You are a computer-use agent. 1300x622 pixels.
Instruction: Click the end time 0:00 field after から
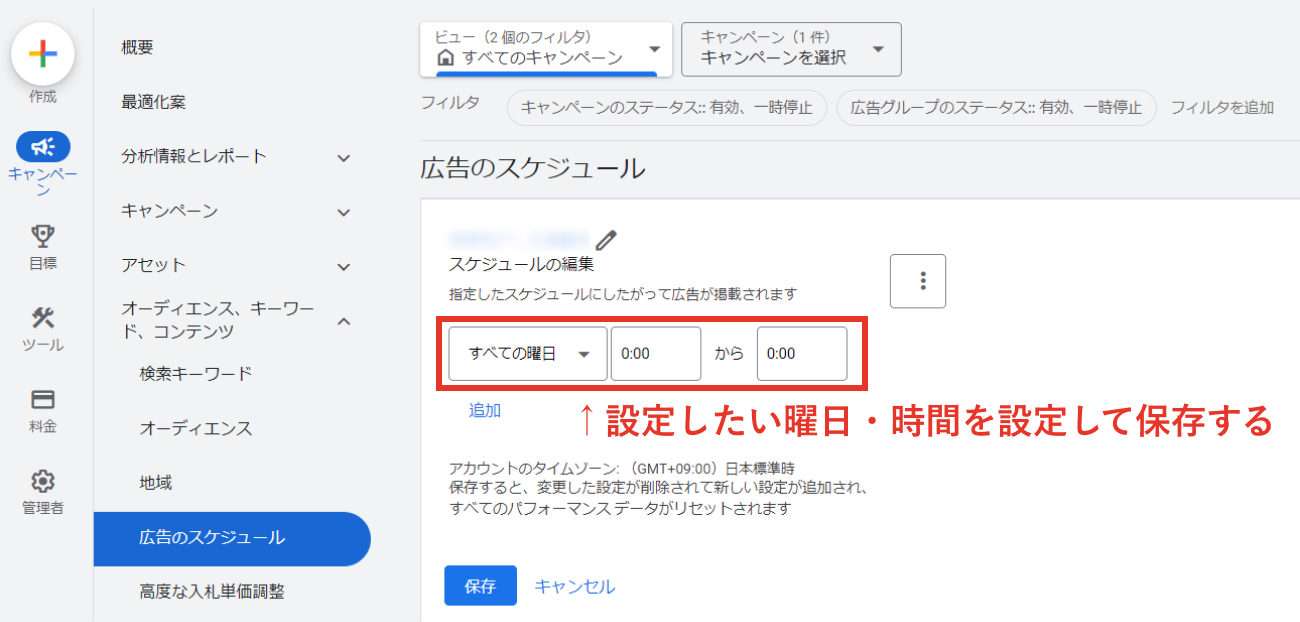[802, 353]
